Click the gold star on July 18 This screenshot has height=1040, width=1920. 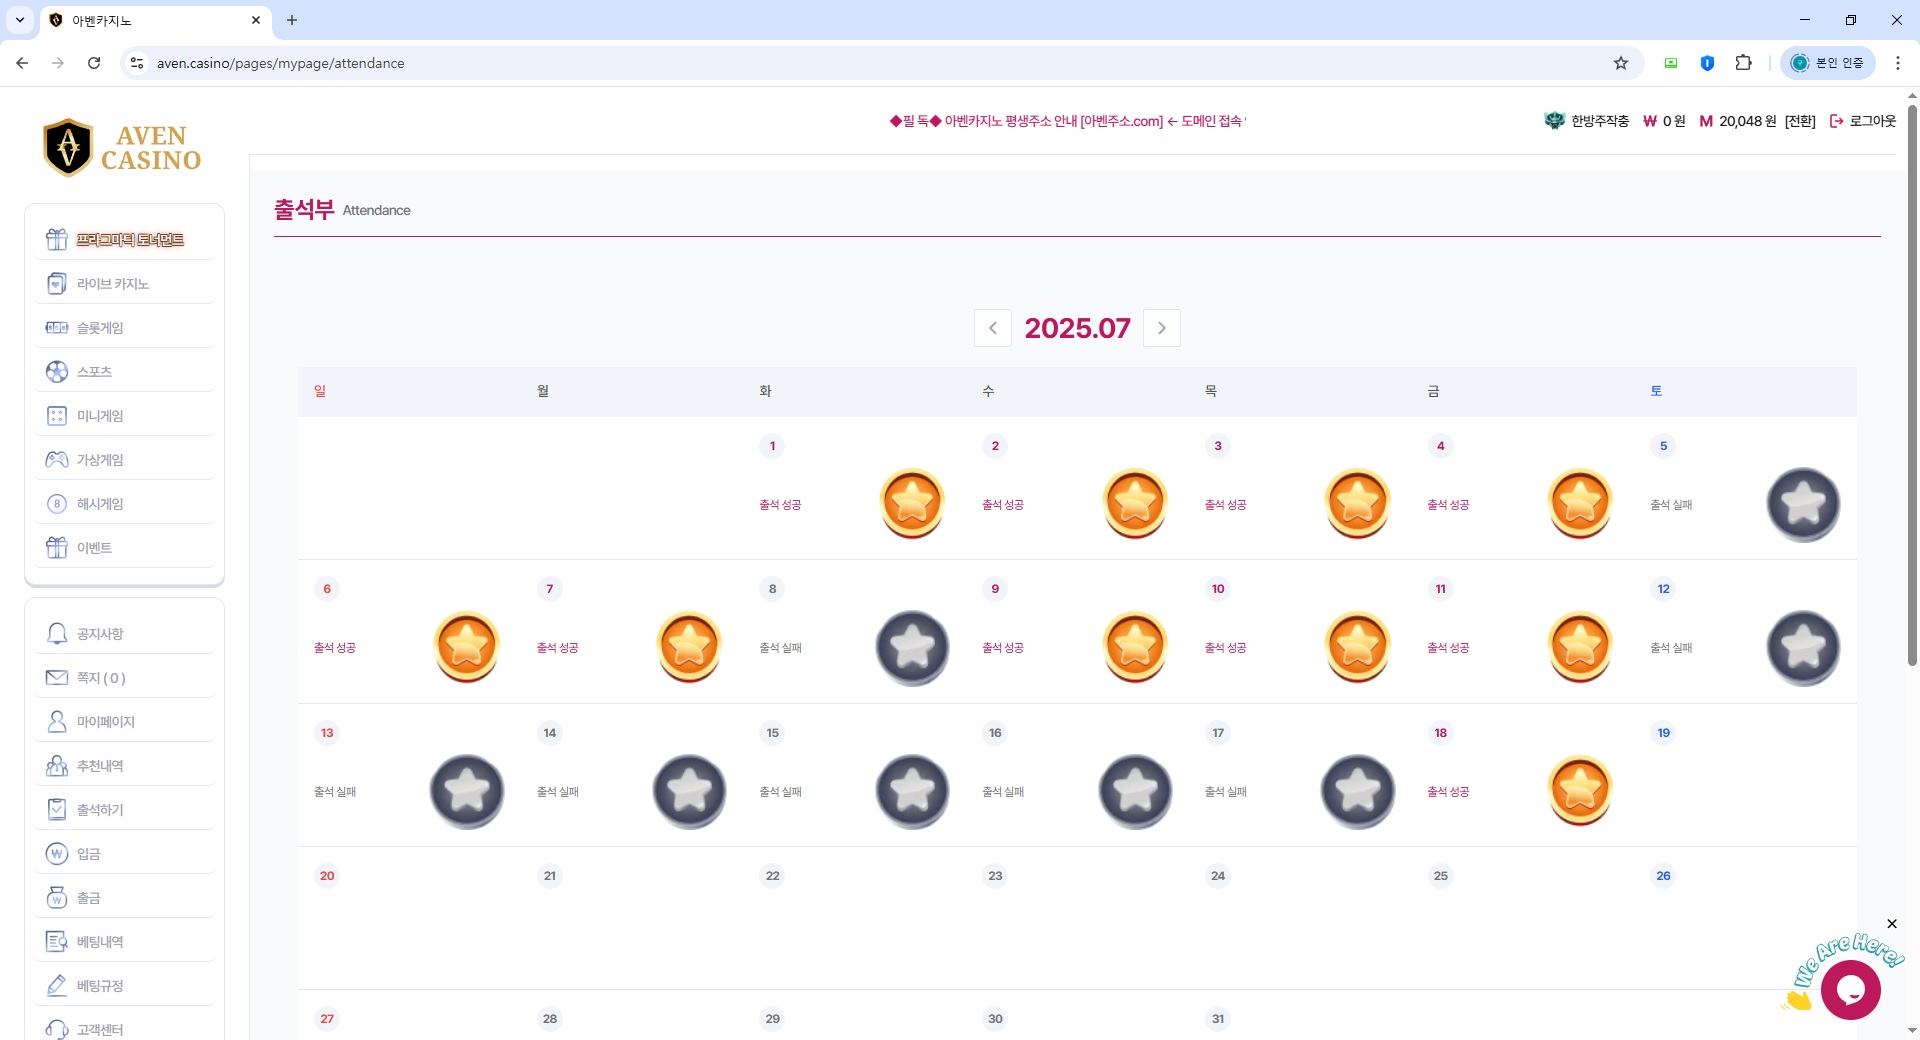[x=1580, y=790]
